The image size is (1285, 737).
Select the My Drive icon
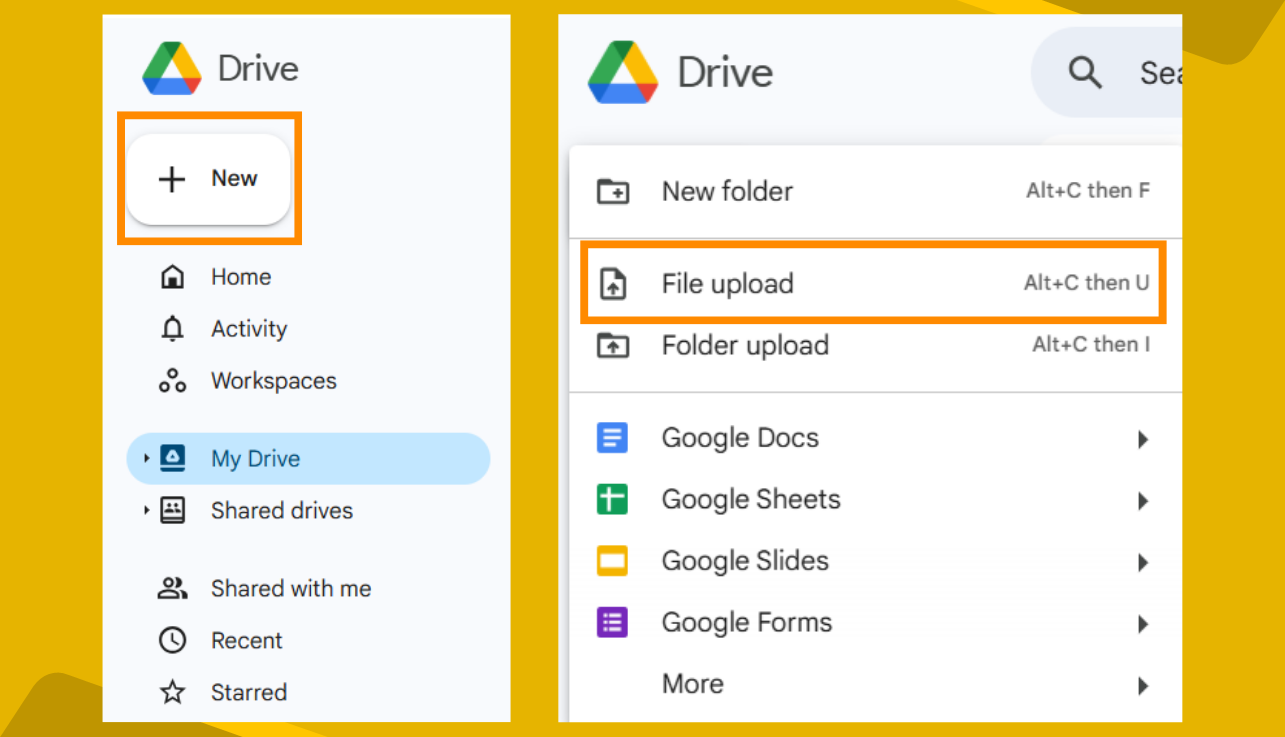(x=172, y=458)
